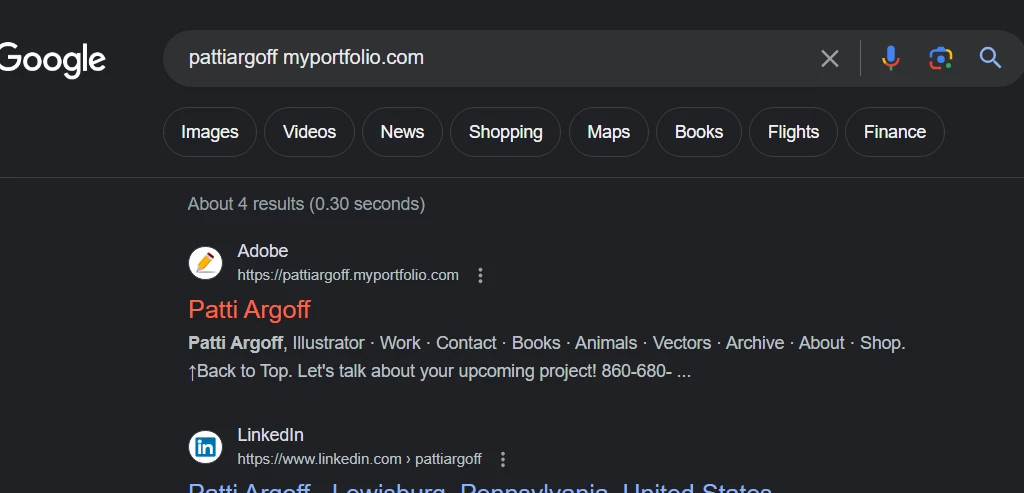
Task: Open the Patti Argoff result title link
Action: 249,310
